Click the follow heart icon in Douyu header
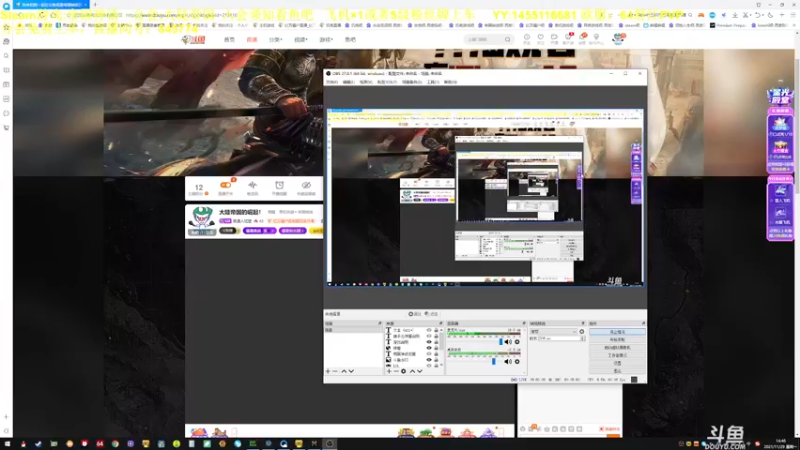Screen dimensions: 800x450 540,38
